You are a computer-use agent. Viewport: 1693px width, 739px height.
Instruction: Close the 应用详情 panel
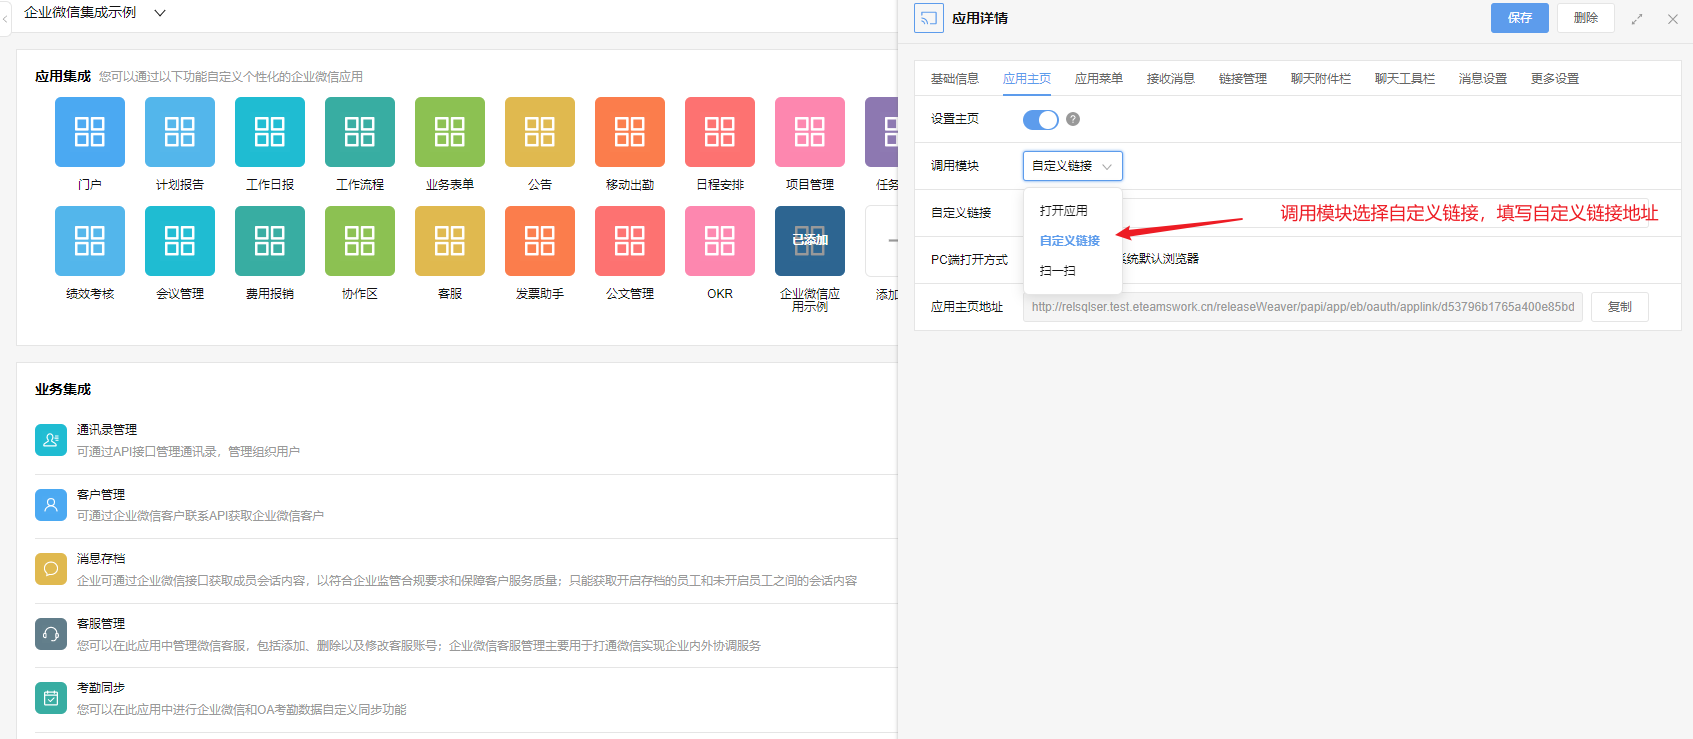click(x=1673, y=19)
